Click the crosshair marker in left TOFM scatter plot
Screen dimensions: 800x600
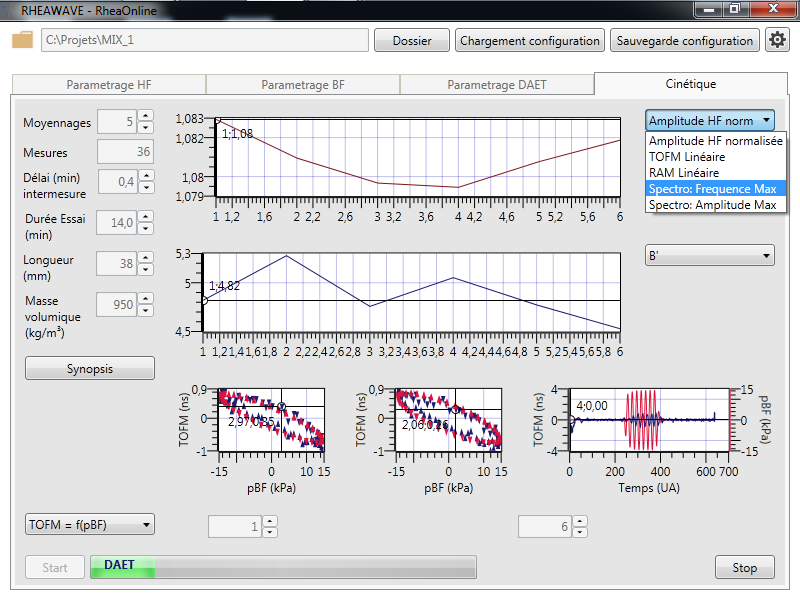[281, 407]
